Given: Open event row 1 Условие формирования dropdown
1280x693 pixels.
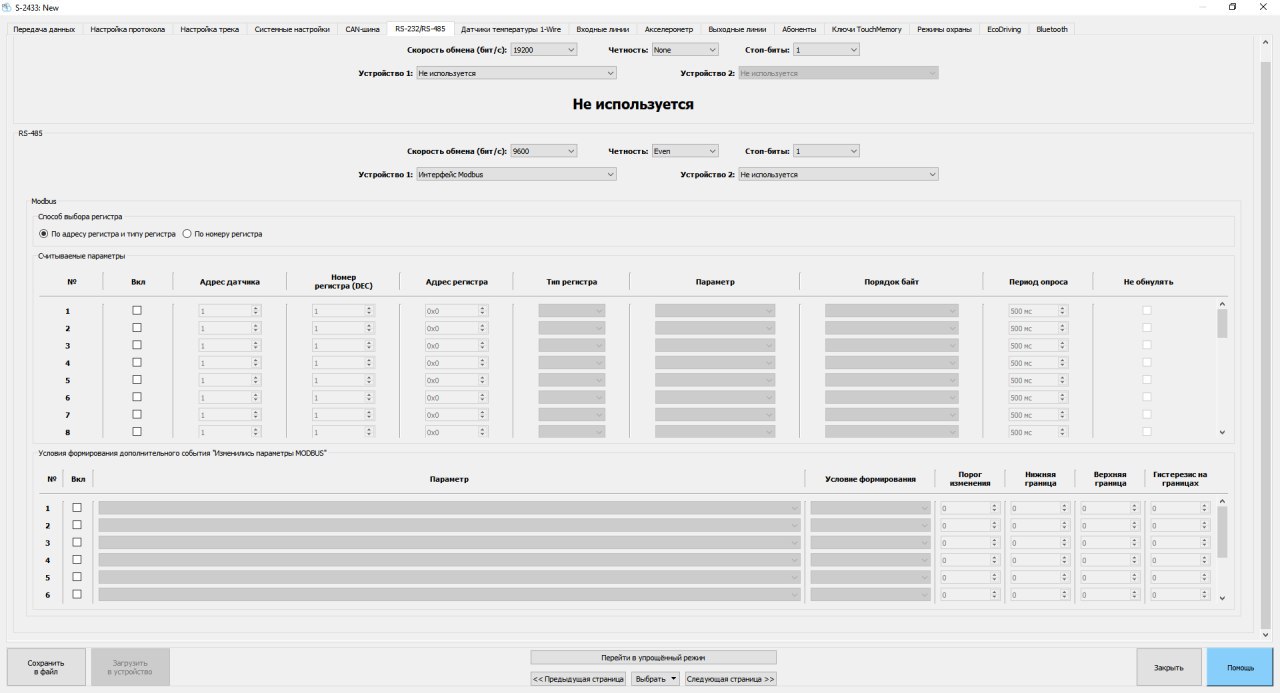Looking at the screenshot, I should (871, 508).
